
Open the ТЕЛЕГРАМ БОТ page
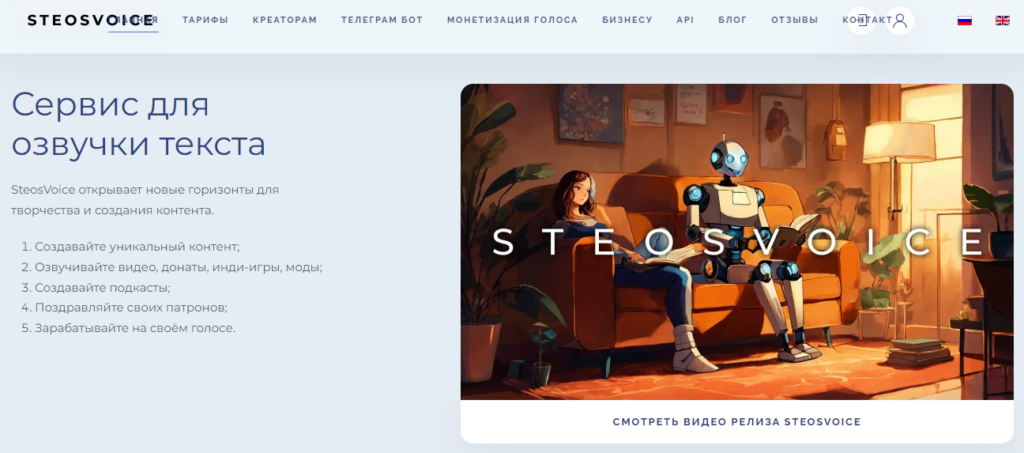pyautogui.click(x=382, y=20)
